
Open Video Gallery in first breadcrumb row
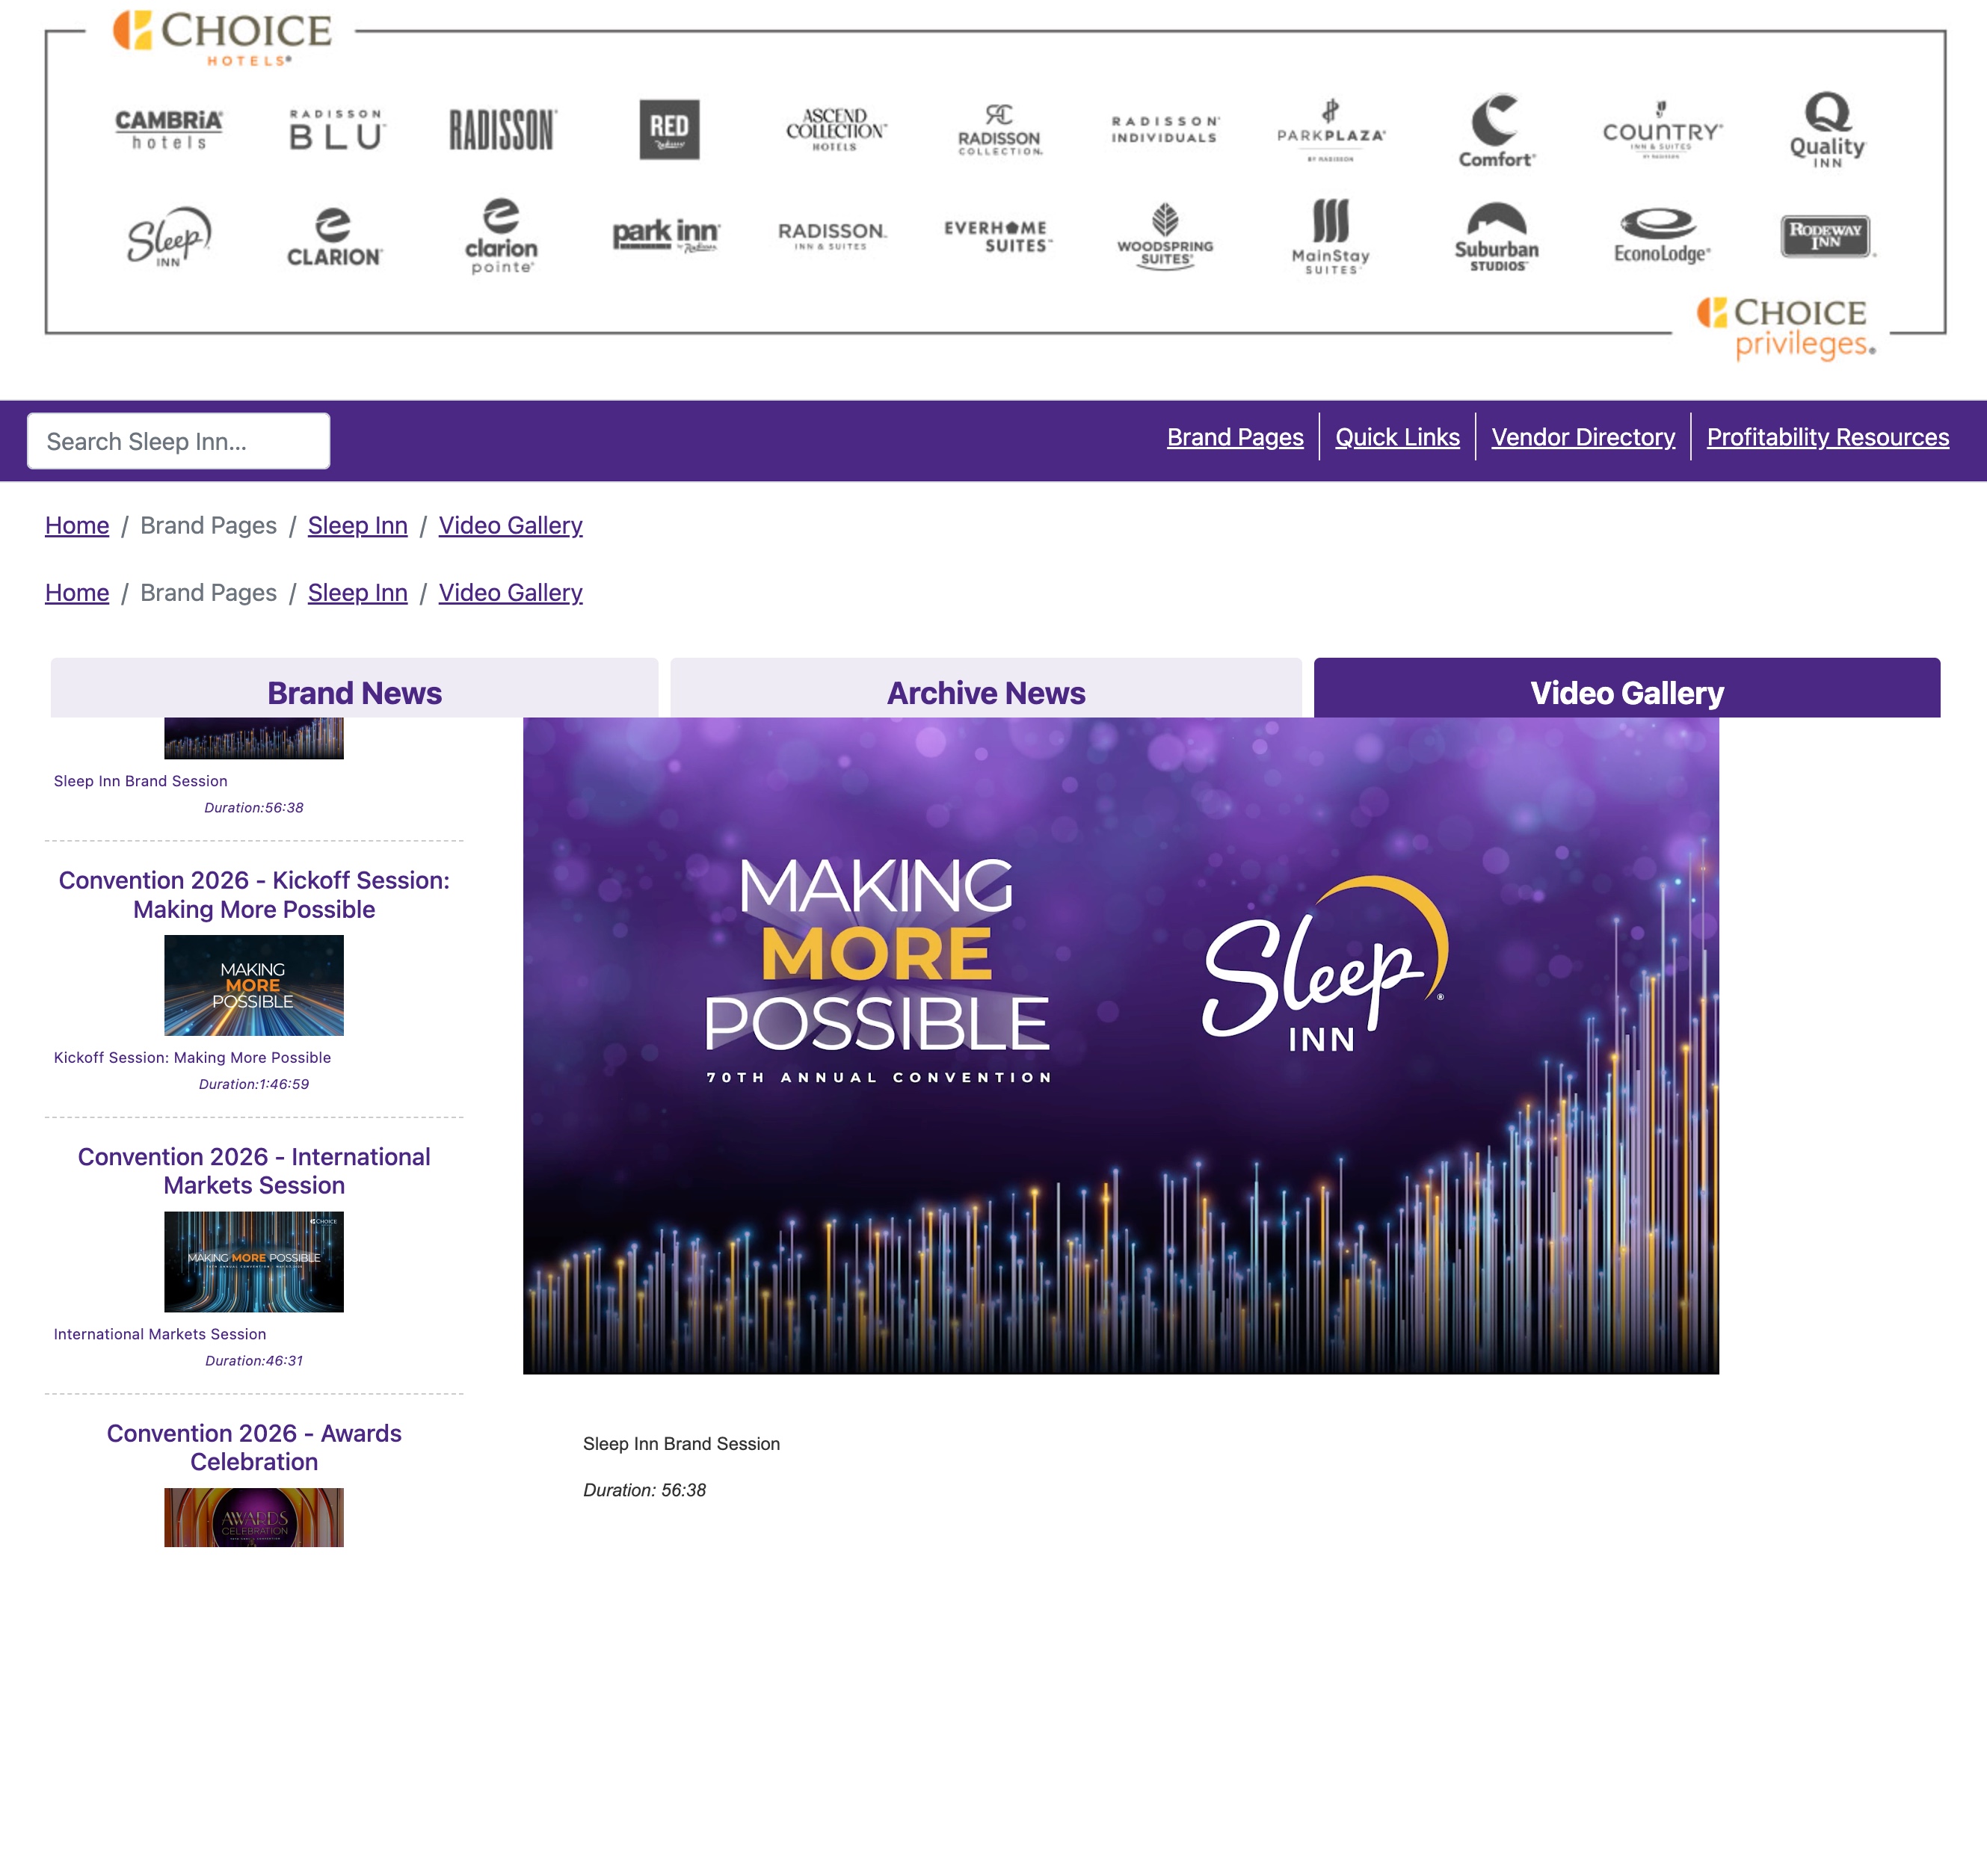tap(510, 525)
